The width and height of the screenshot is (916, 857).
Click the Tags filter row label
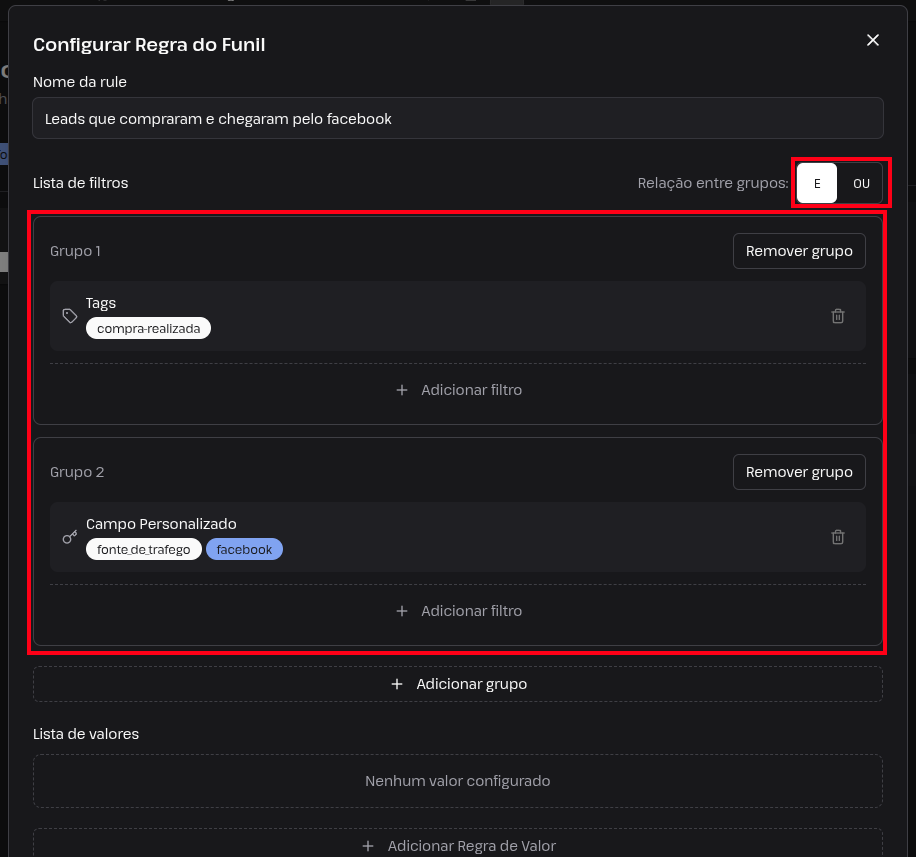100,303
